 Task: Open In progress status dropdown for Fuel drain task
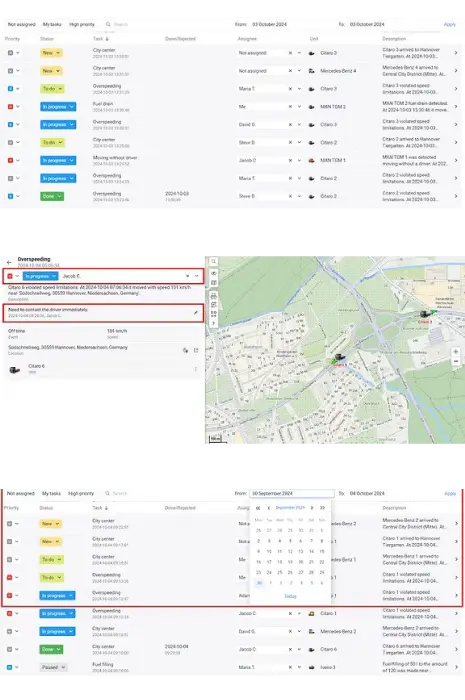point(58,107)
